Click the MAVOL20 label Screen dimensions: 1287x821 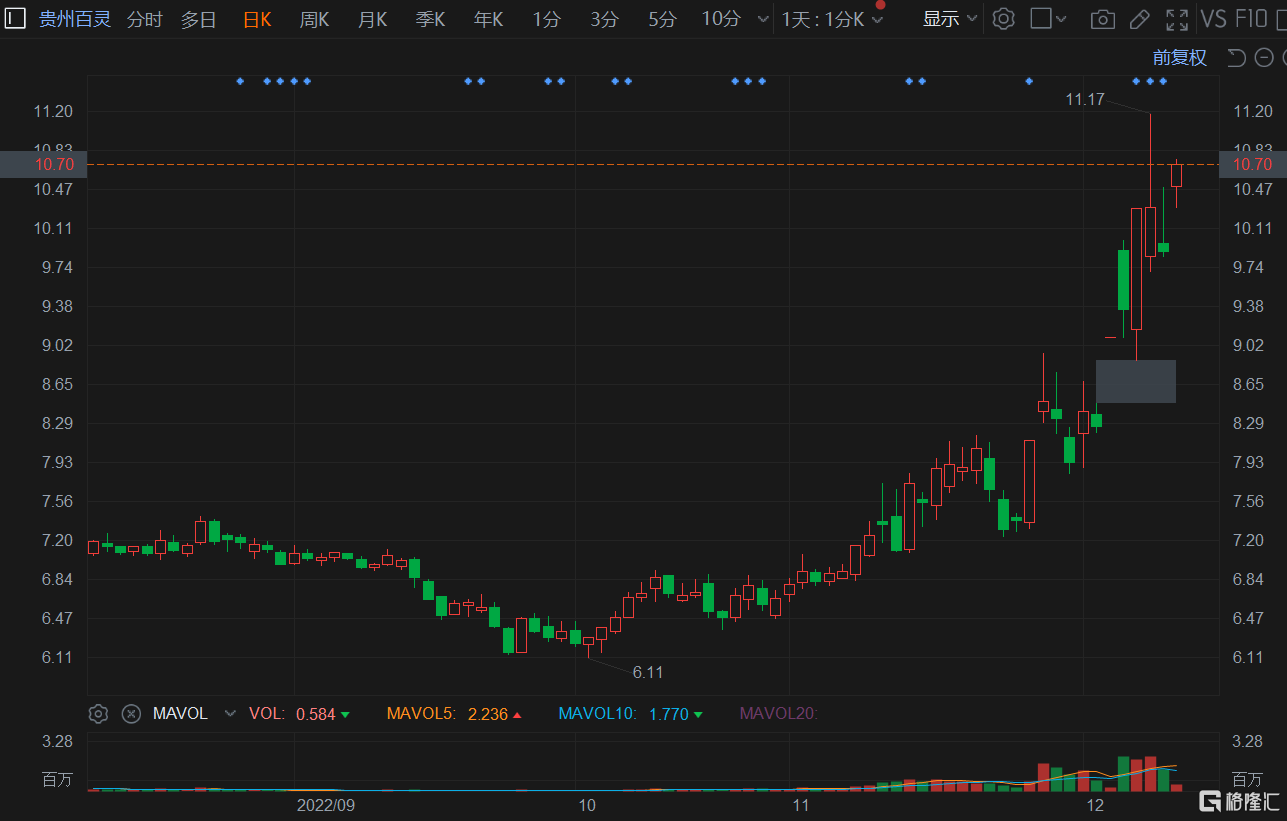coord(778,714)
